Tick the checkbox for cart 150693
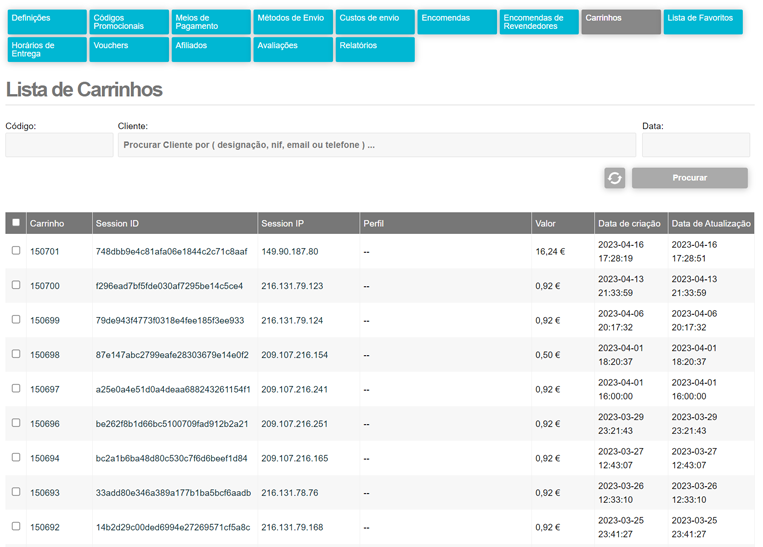This screenshot has height=547, width=763. [x=16, y=492]
